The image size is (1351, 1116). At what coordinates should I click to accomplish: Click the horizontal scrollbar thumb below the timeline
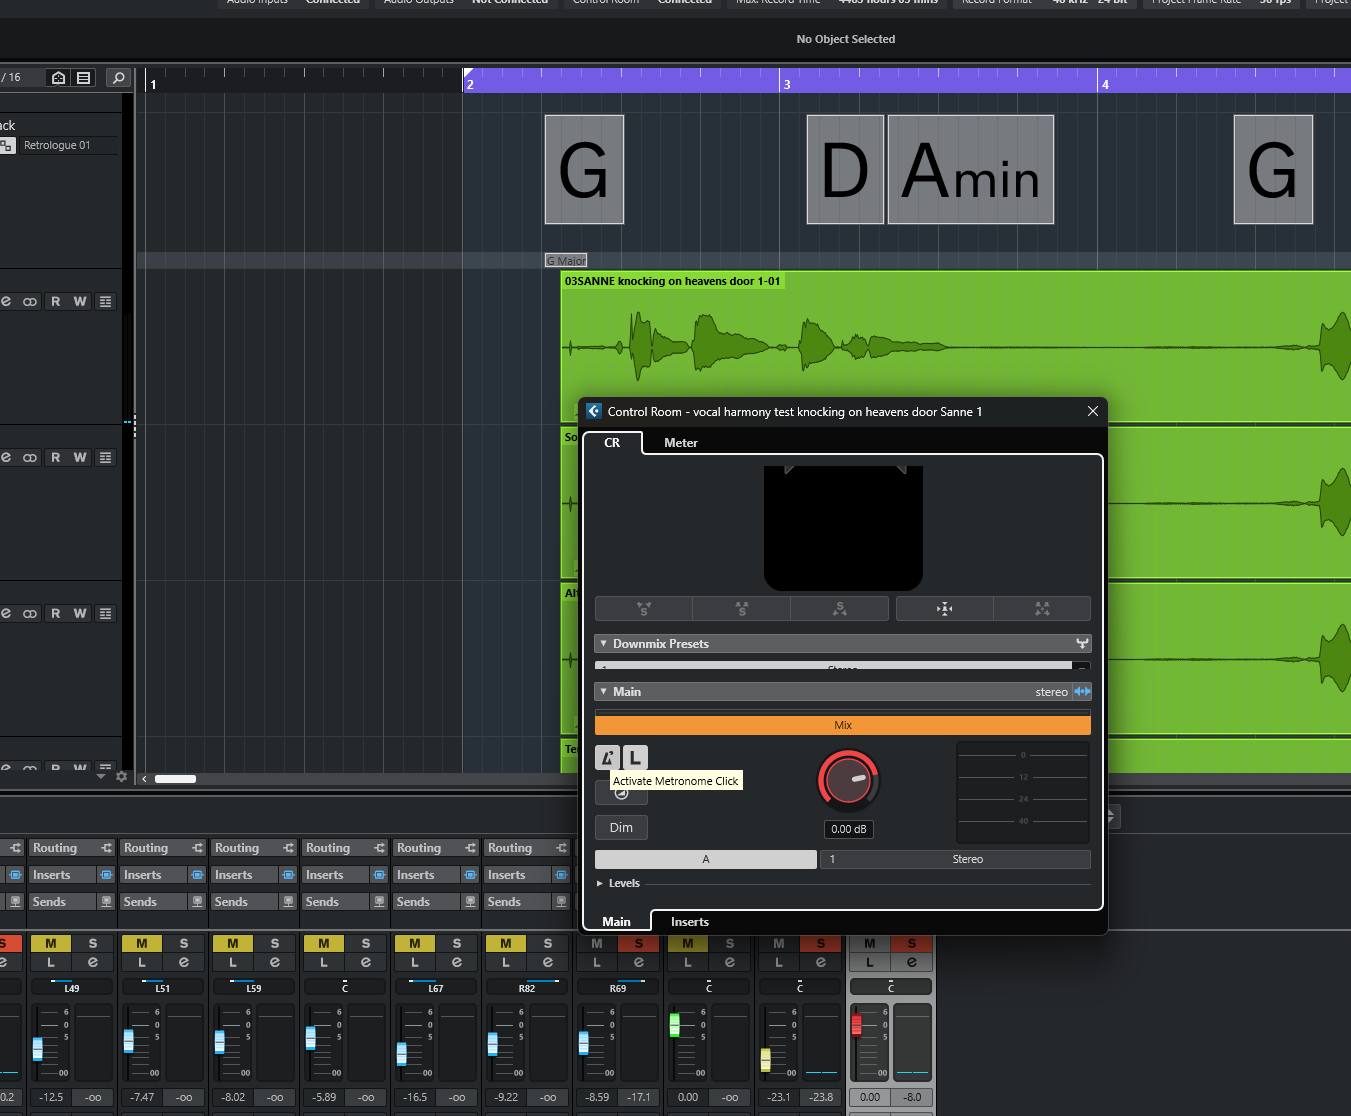click(175, 779)
